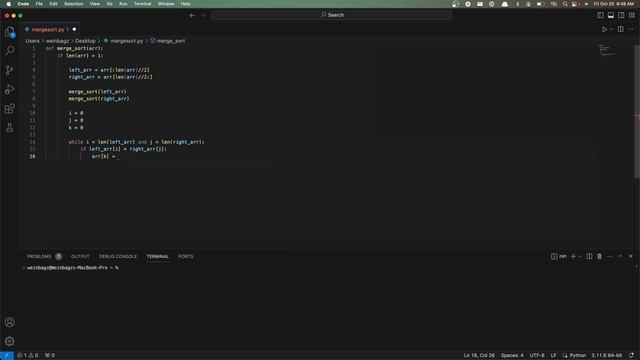Open macOS Spotlight search icon

pyautogui.click(x=564, y=4)
